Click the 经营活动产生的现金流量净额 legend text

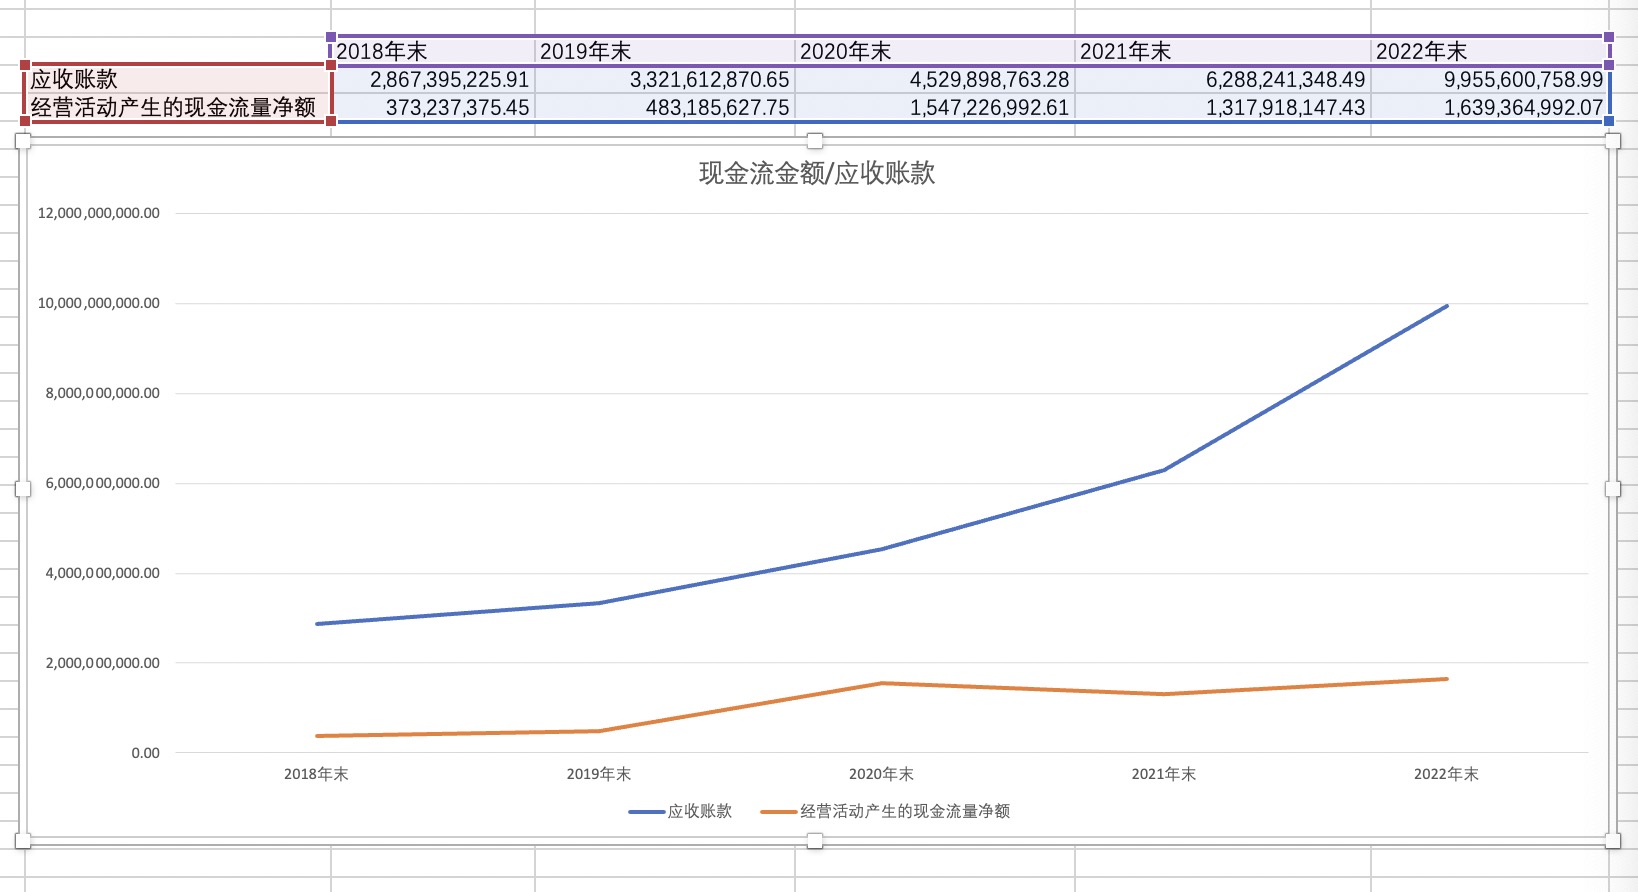point(905,812)
